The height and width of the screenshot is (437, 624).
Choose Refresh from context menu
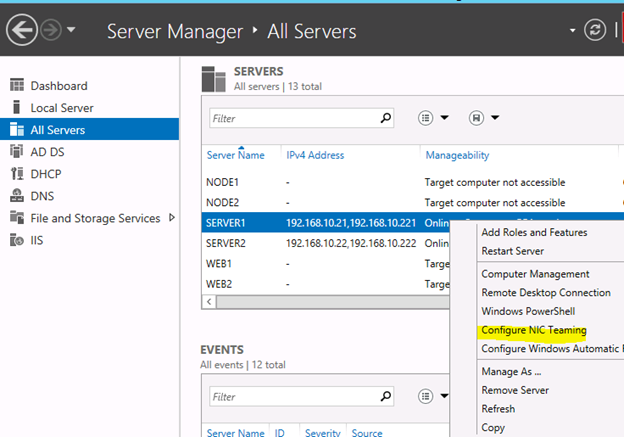point(498,409)
